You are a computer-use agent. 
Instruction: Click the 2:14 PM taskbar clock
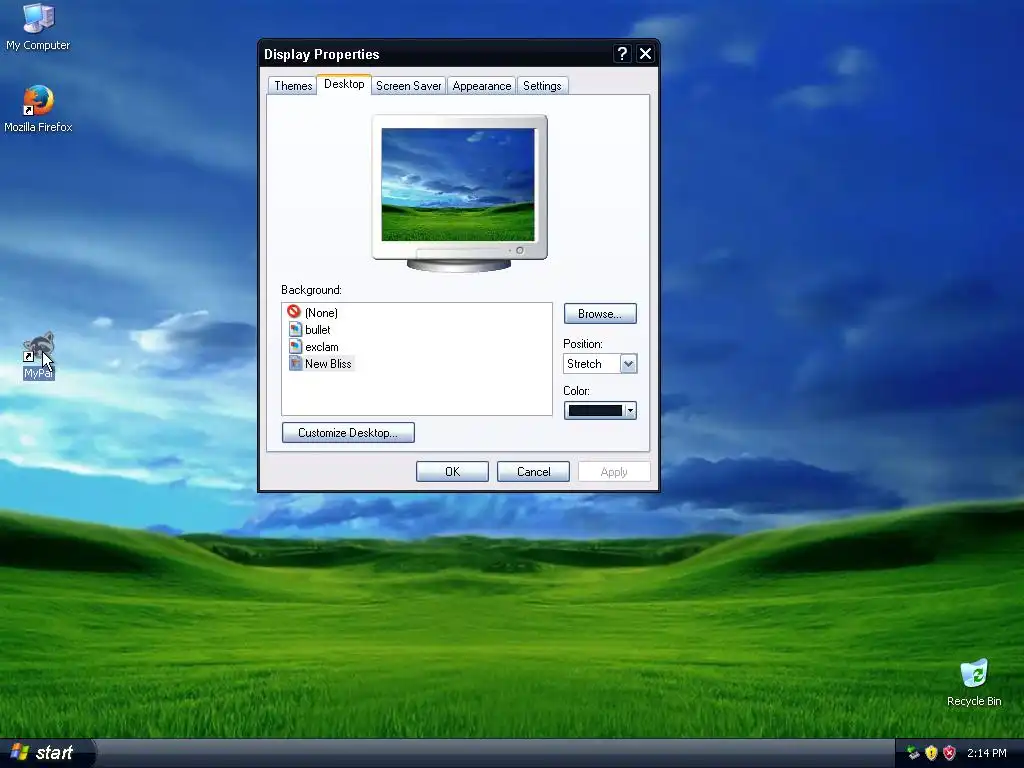click(987, 753)
